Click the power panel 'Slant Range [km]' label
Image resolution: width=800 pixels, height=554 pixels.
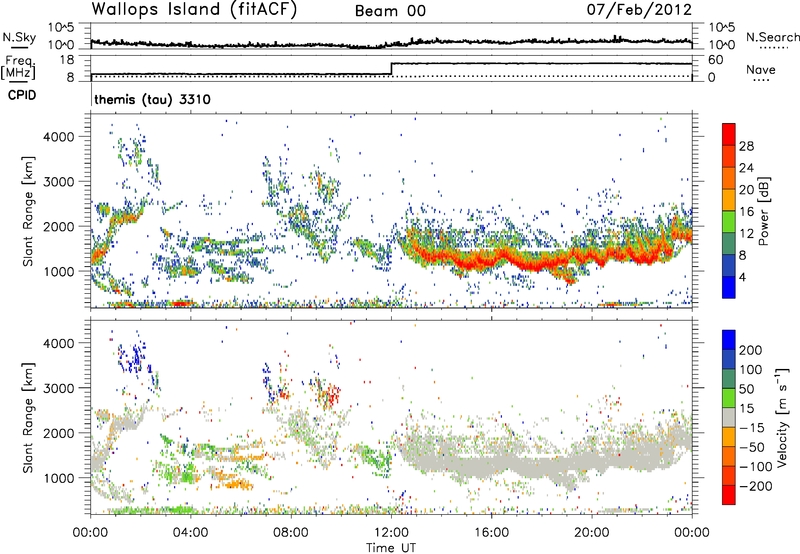[x=28, y=211]
